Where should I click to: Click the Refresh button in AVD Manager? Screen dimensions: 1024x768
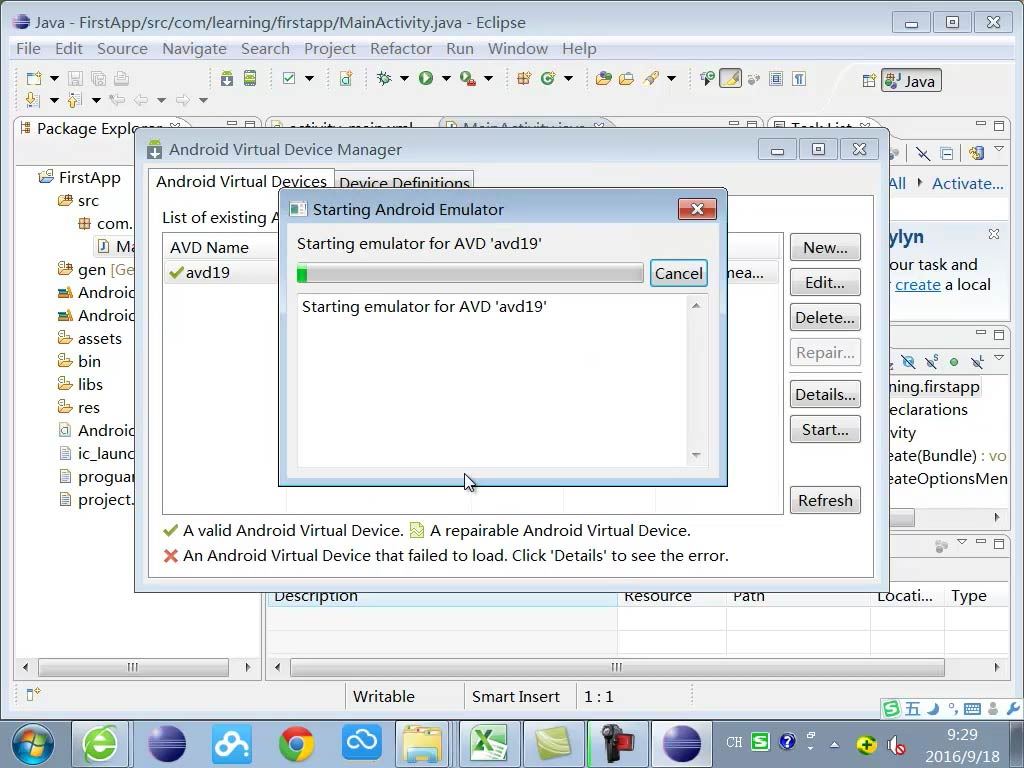(x=825, y=500)
